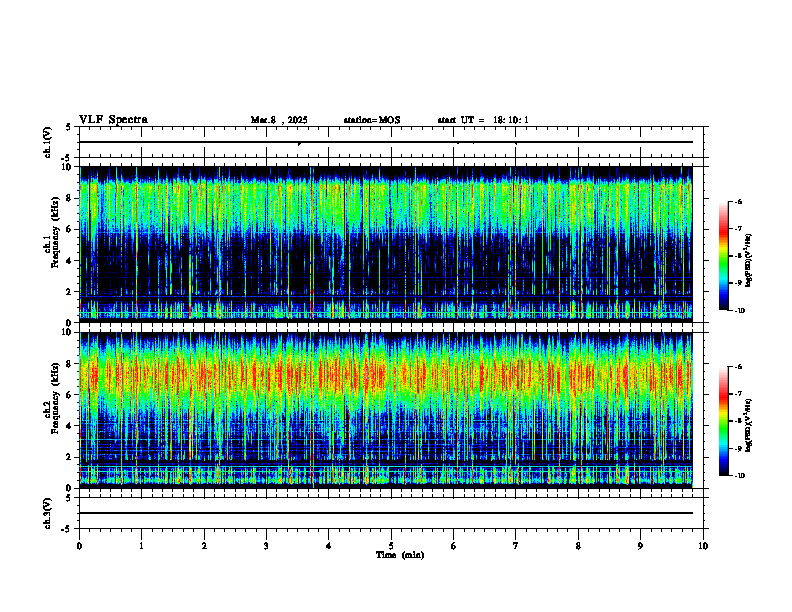Screen dimensions: 792x612
Task: Click the "-7" label on ch.2 color bar
Action: pyautogui.click(x=738, y=394)
